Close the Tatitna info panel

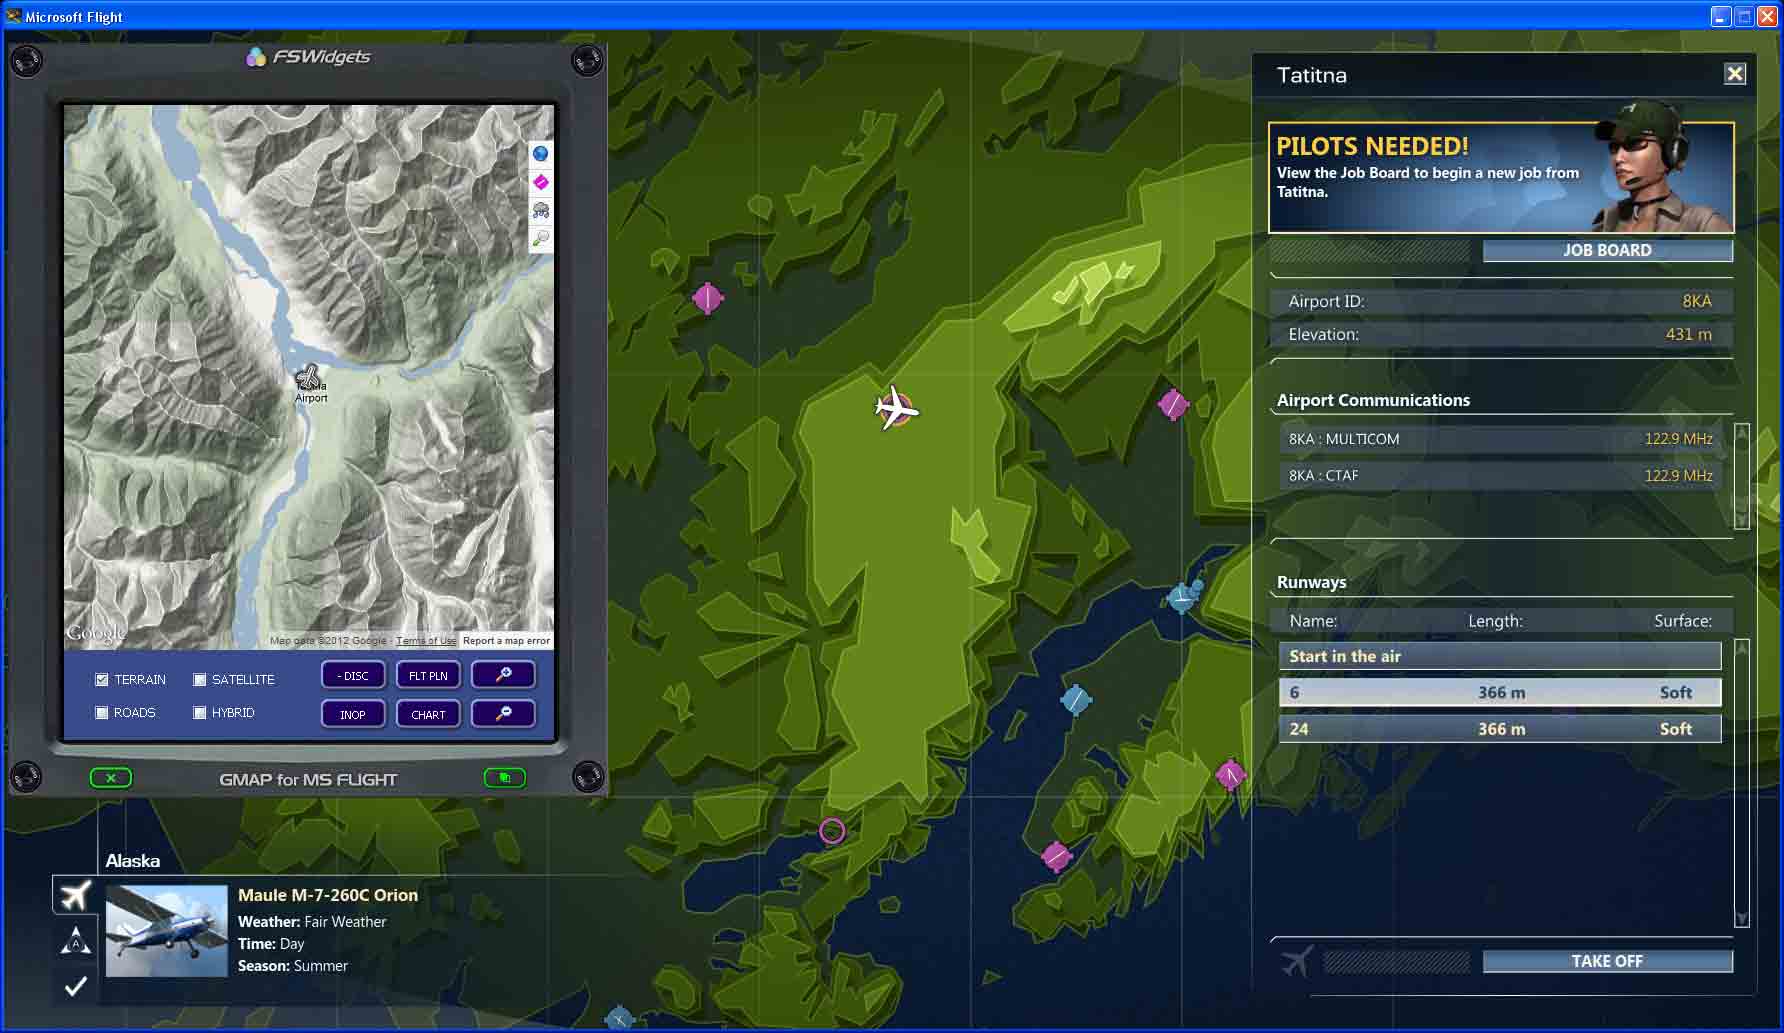[1735, 74]
